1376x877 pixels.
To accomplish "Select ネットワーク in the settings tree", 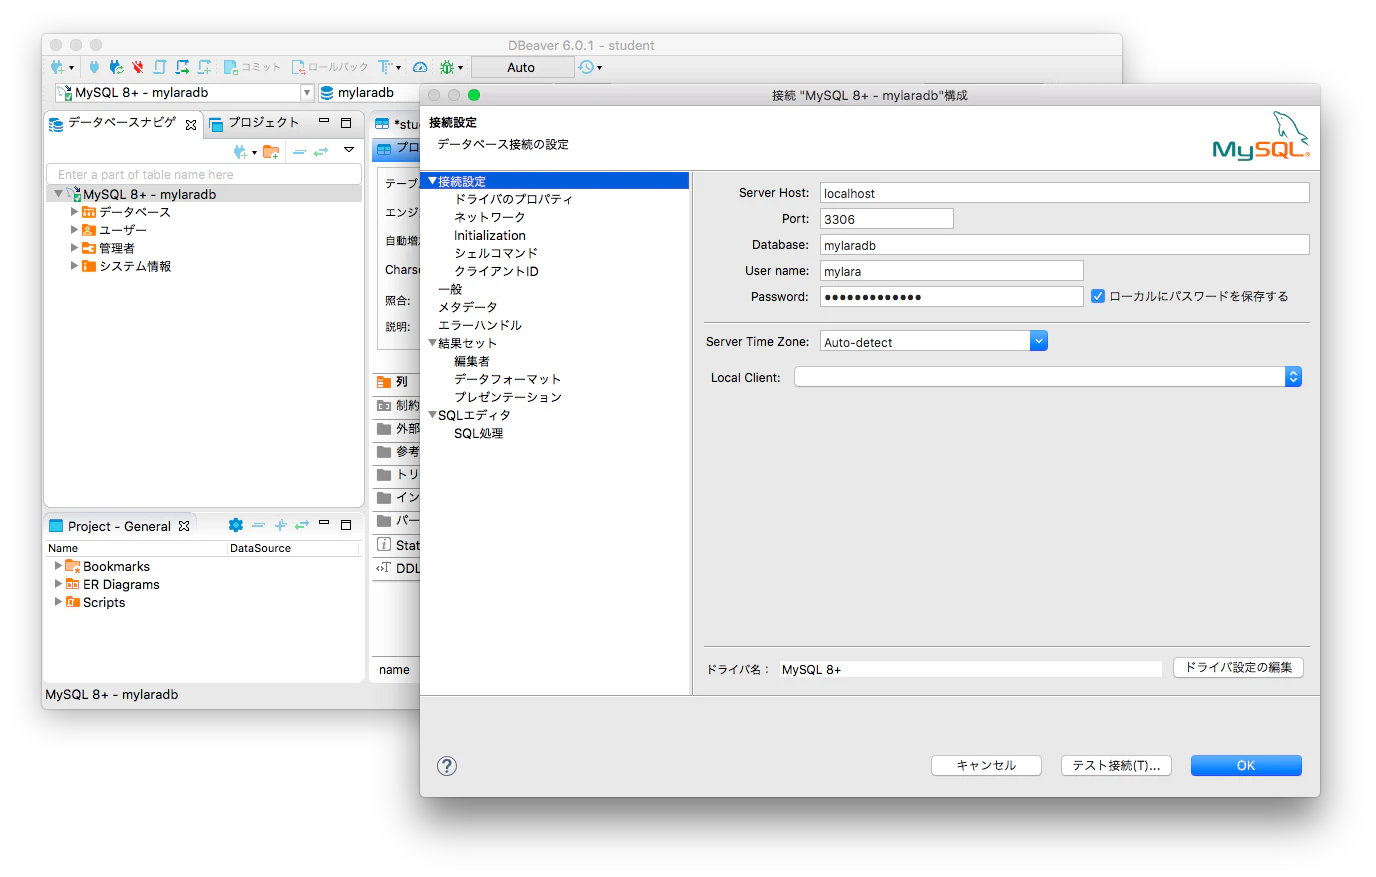I will (489, 217).
